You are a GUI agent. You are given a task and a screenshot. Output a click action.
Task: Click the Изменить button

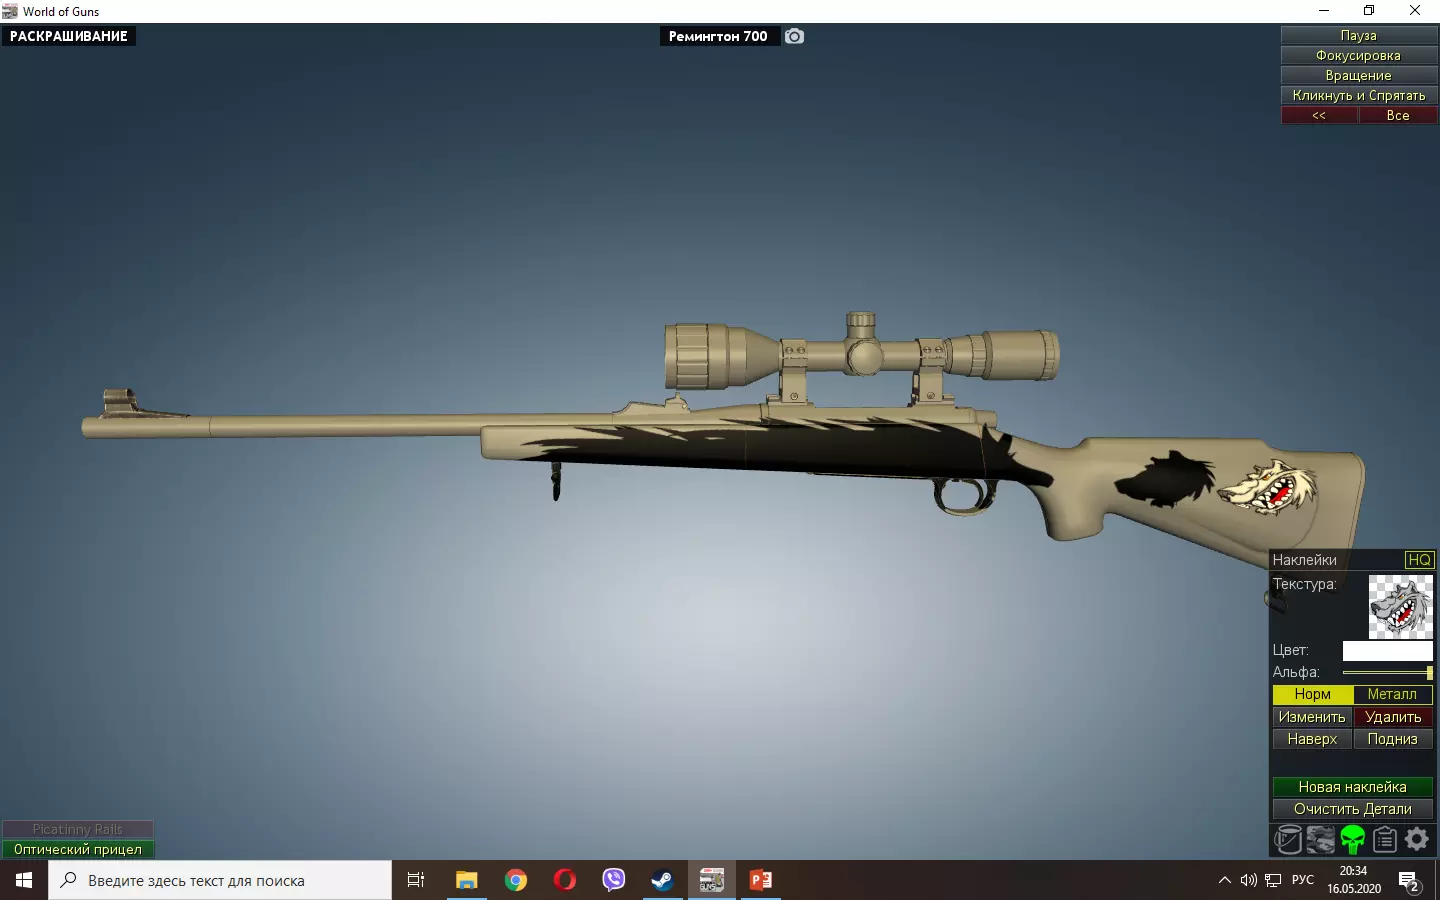pyautogui.click(x=1312, y=717)
